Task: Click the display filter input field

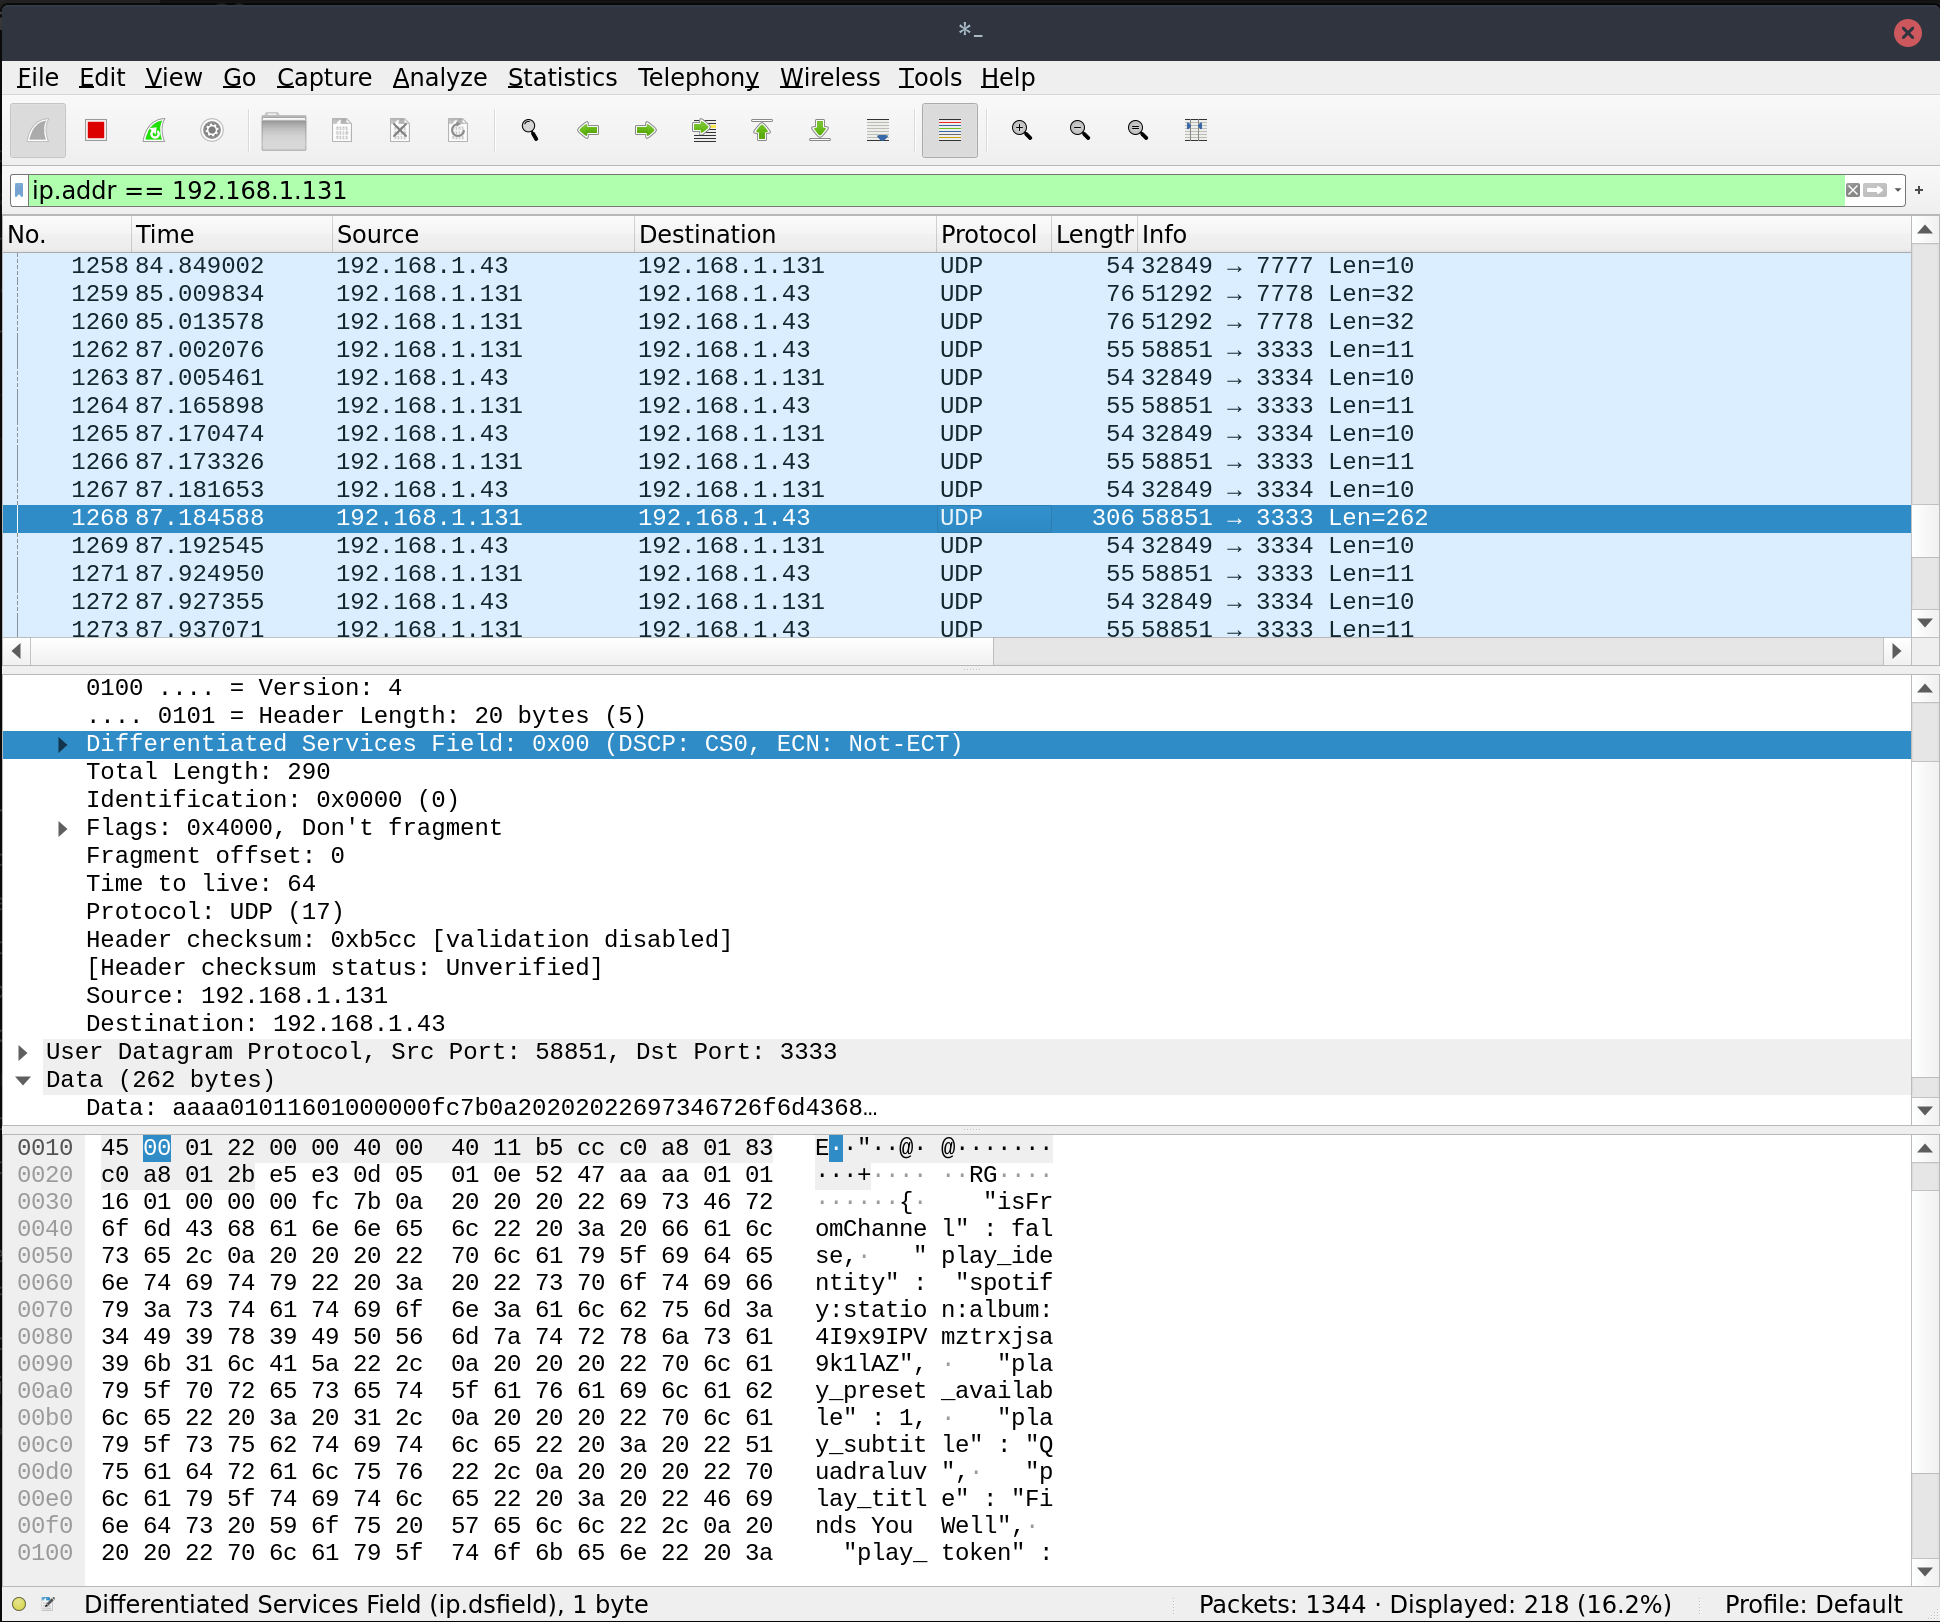Action: [935, 190]
